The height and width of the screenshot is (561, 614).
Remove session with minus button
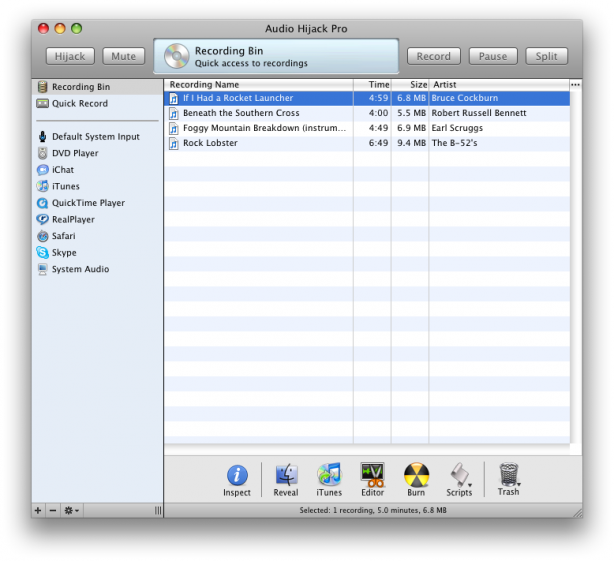pos(53,510)
